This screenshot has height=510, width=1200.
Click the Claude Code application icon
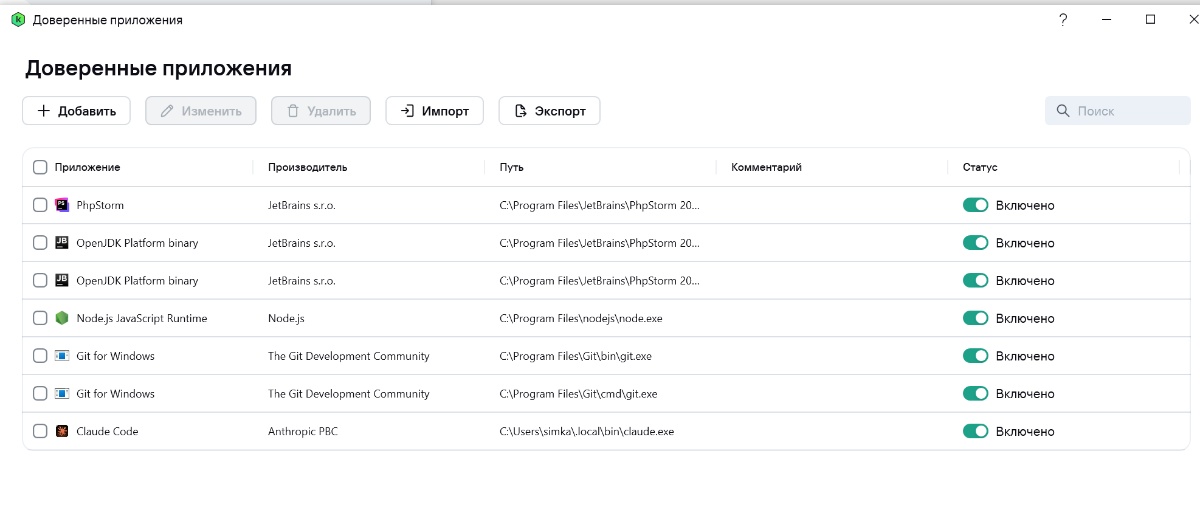click(x=62, y=431)
